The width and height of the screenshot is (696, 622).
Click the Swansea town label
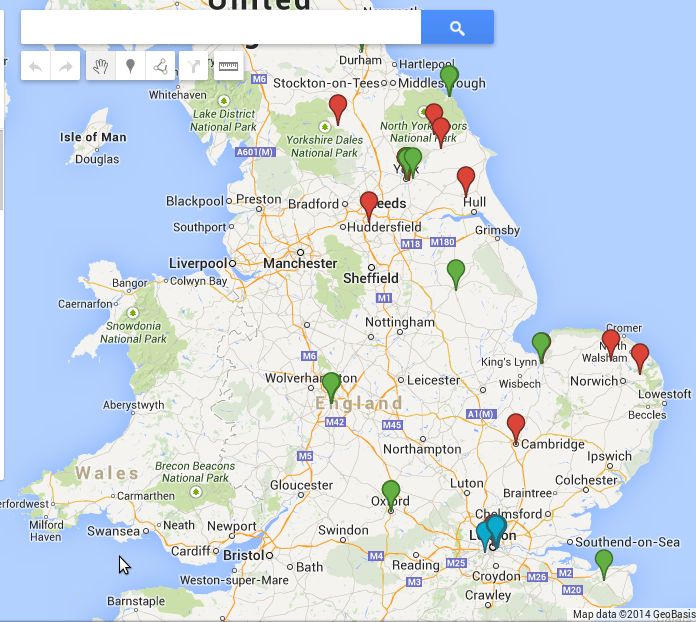point(113,531)
